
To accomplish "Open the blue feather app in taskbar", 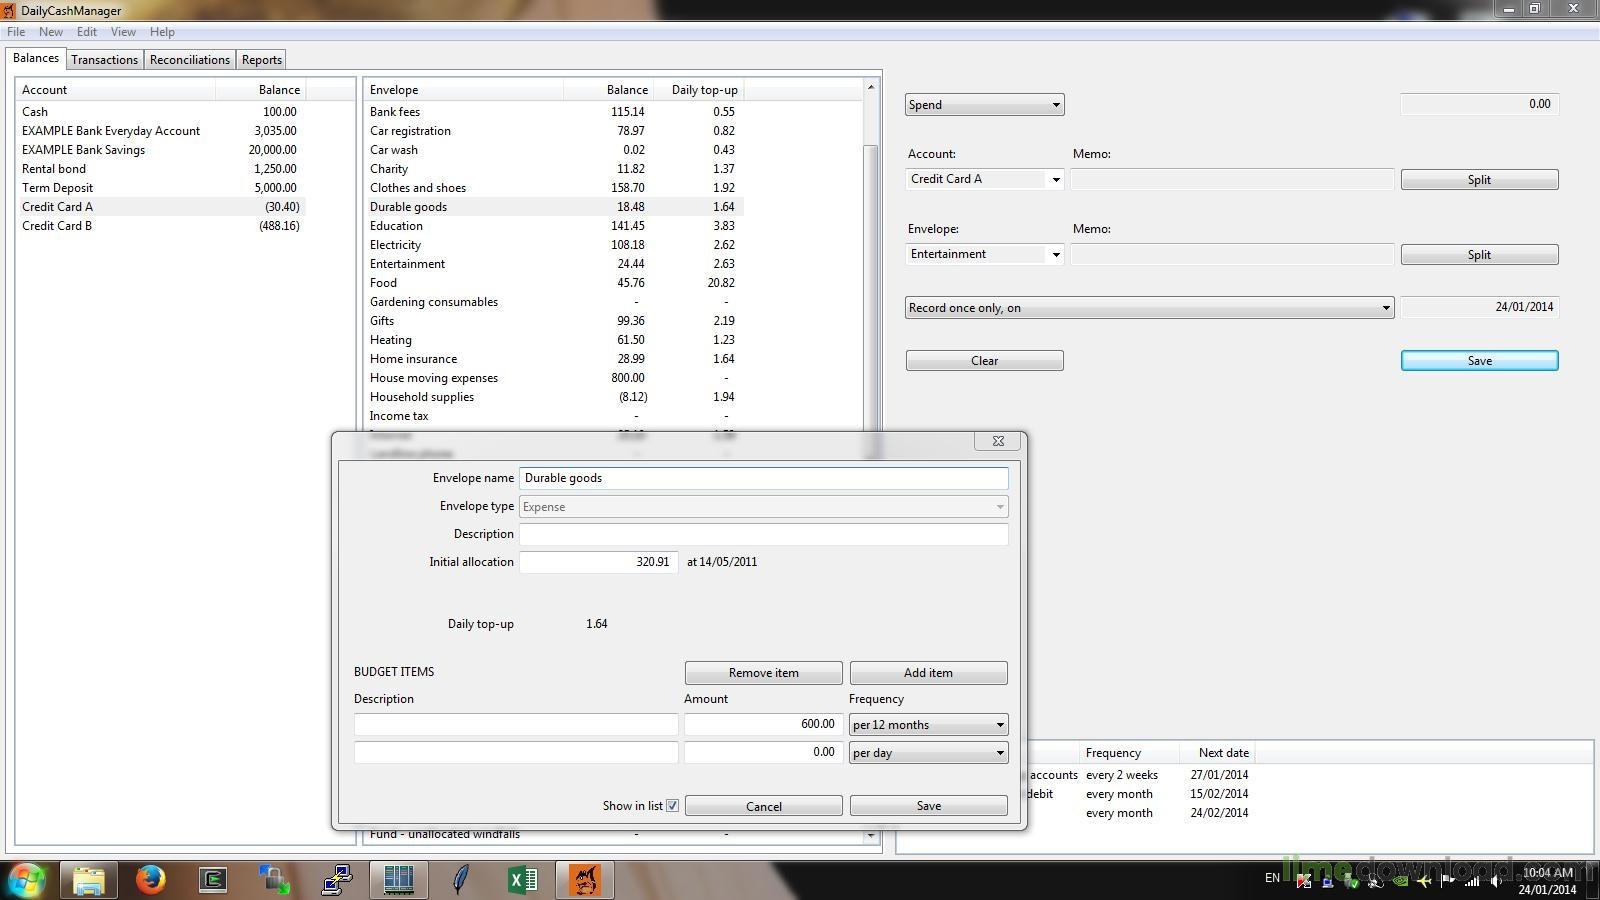I will [x=460, y=880].
